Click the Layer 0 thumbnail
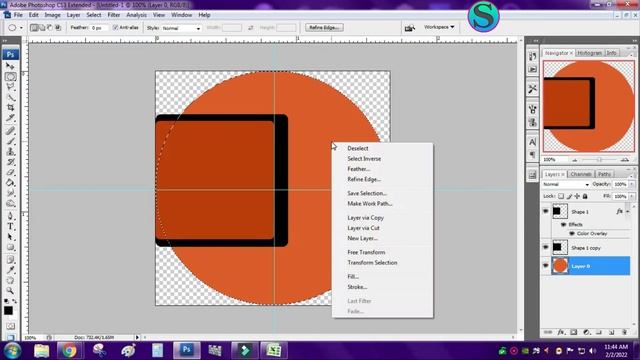The height and width of the screenshot is (360, 640). pos(560,266)
